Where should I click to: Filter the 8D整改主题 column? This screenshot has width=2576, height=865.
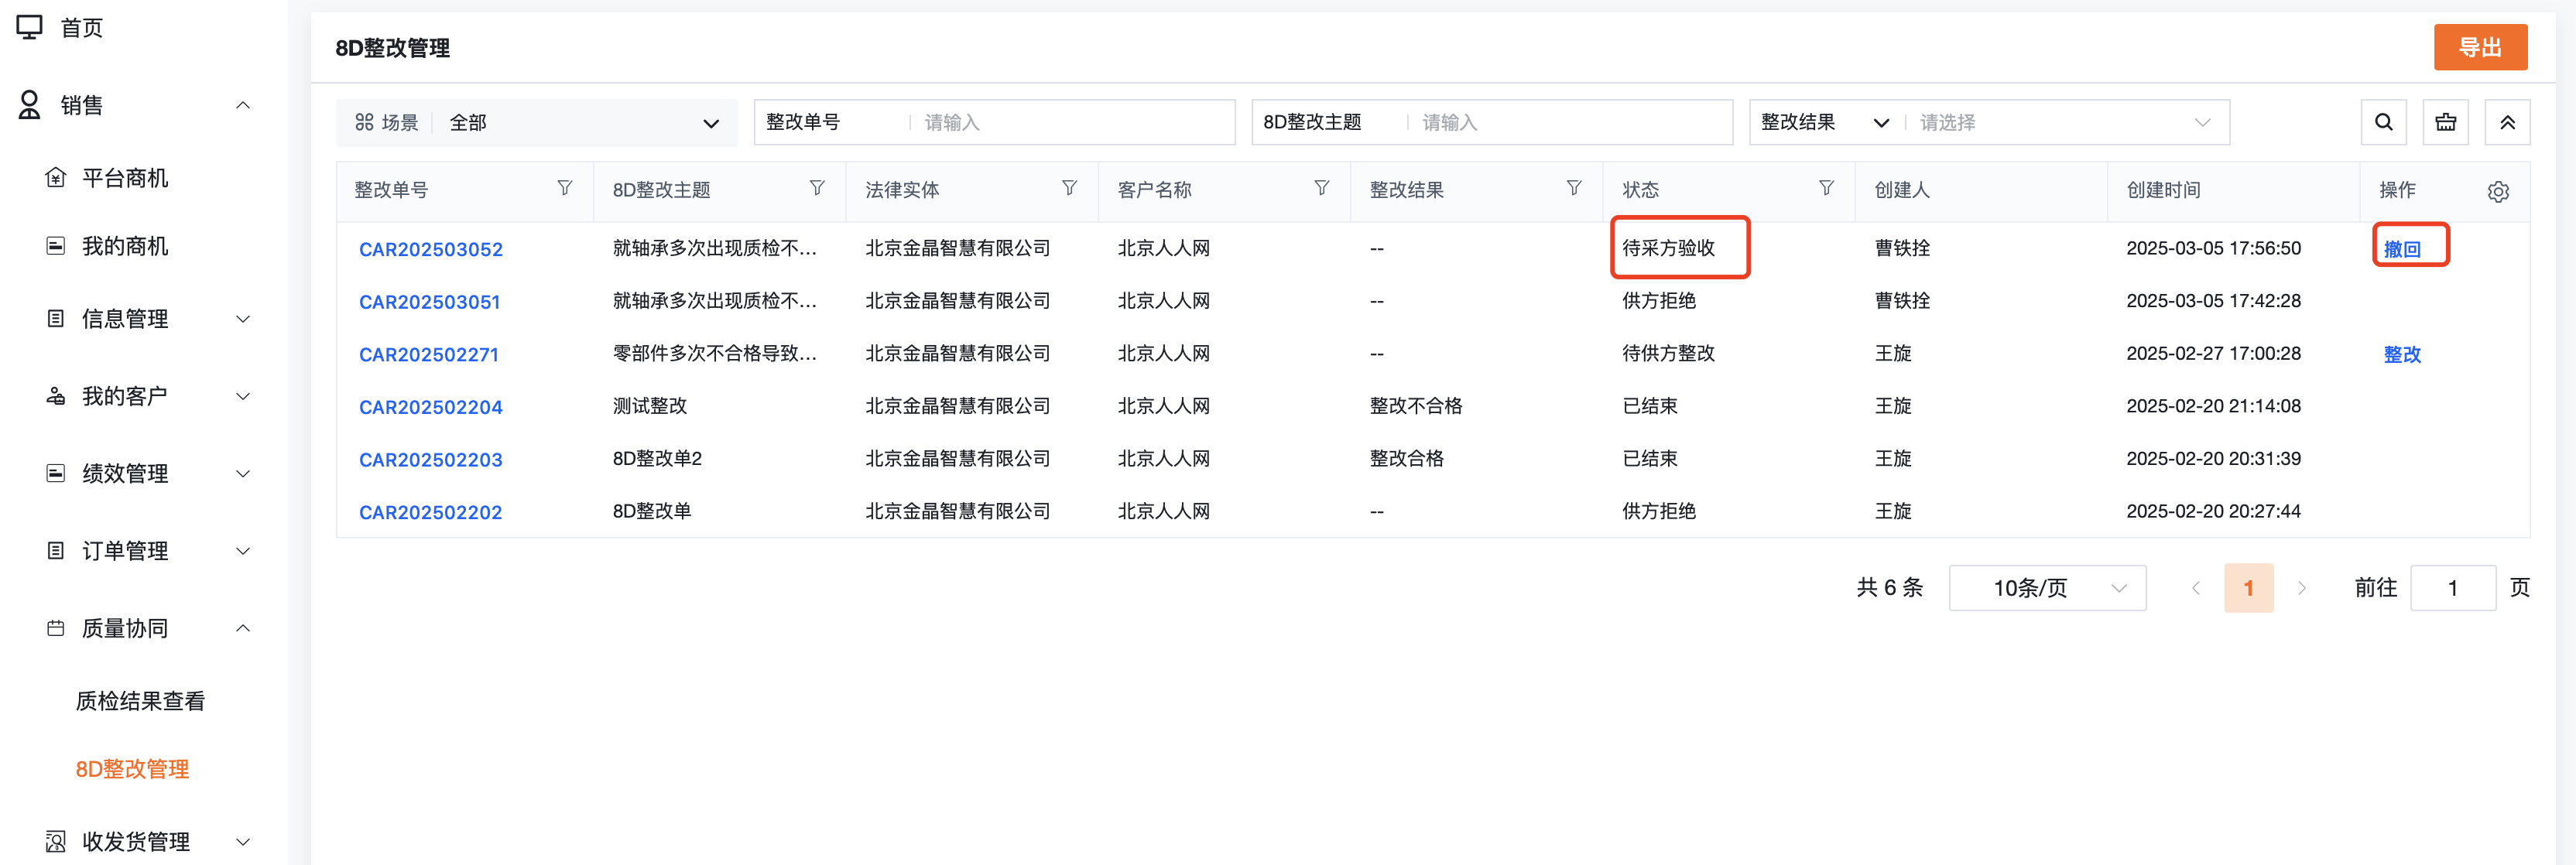click(x=817, y=188)
